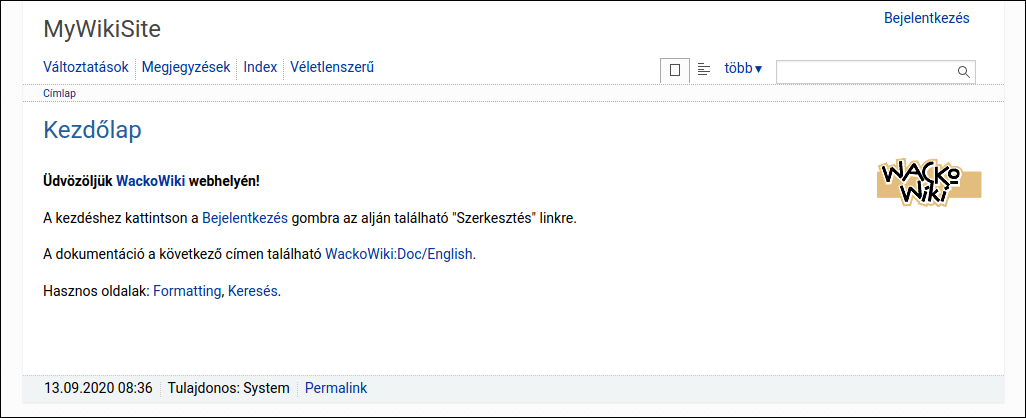Expand the 'több' dropdown menu
The width and height of the screenshot is (1026, 418).
click(743, 69)
